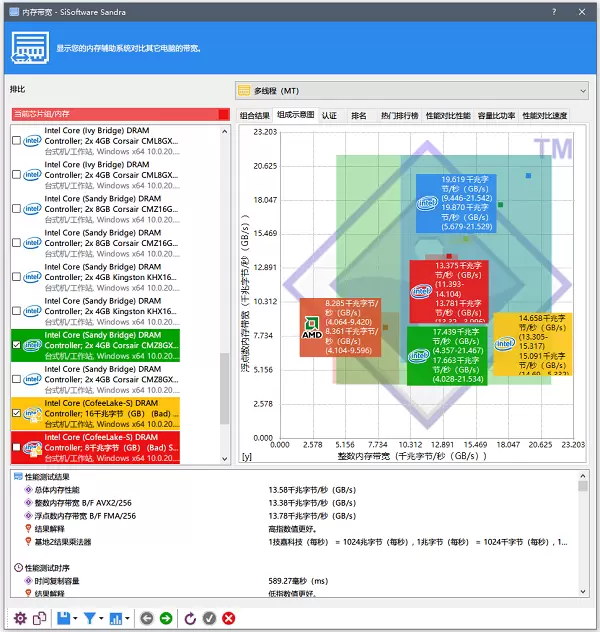
Task: Uncheck the orange CofeeLake-S 16GB entry
Action: tap(16, 412)
